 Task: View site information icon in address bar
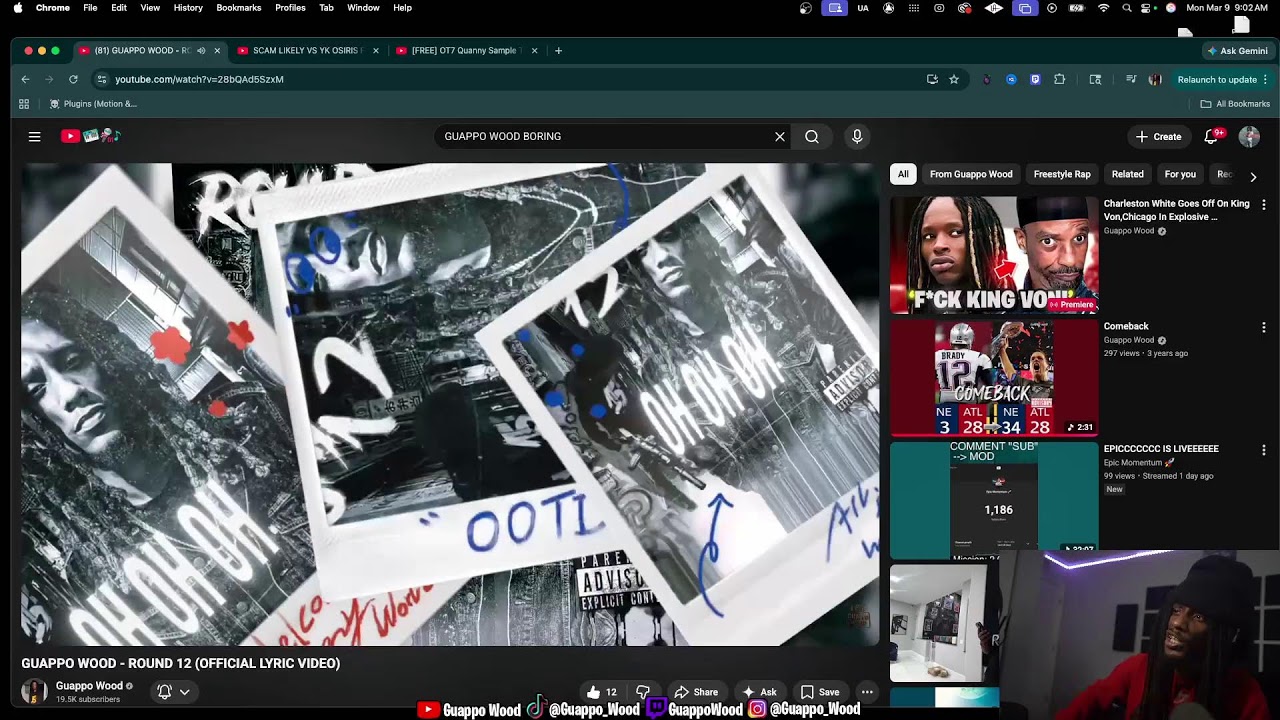pos(101,79)
